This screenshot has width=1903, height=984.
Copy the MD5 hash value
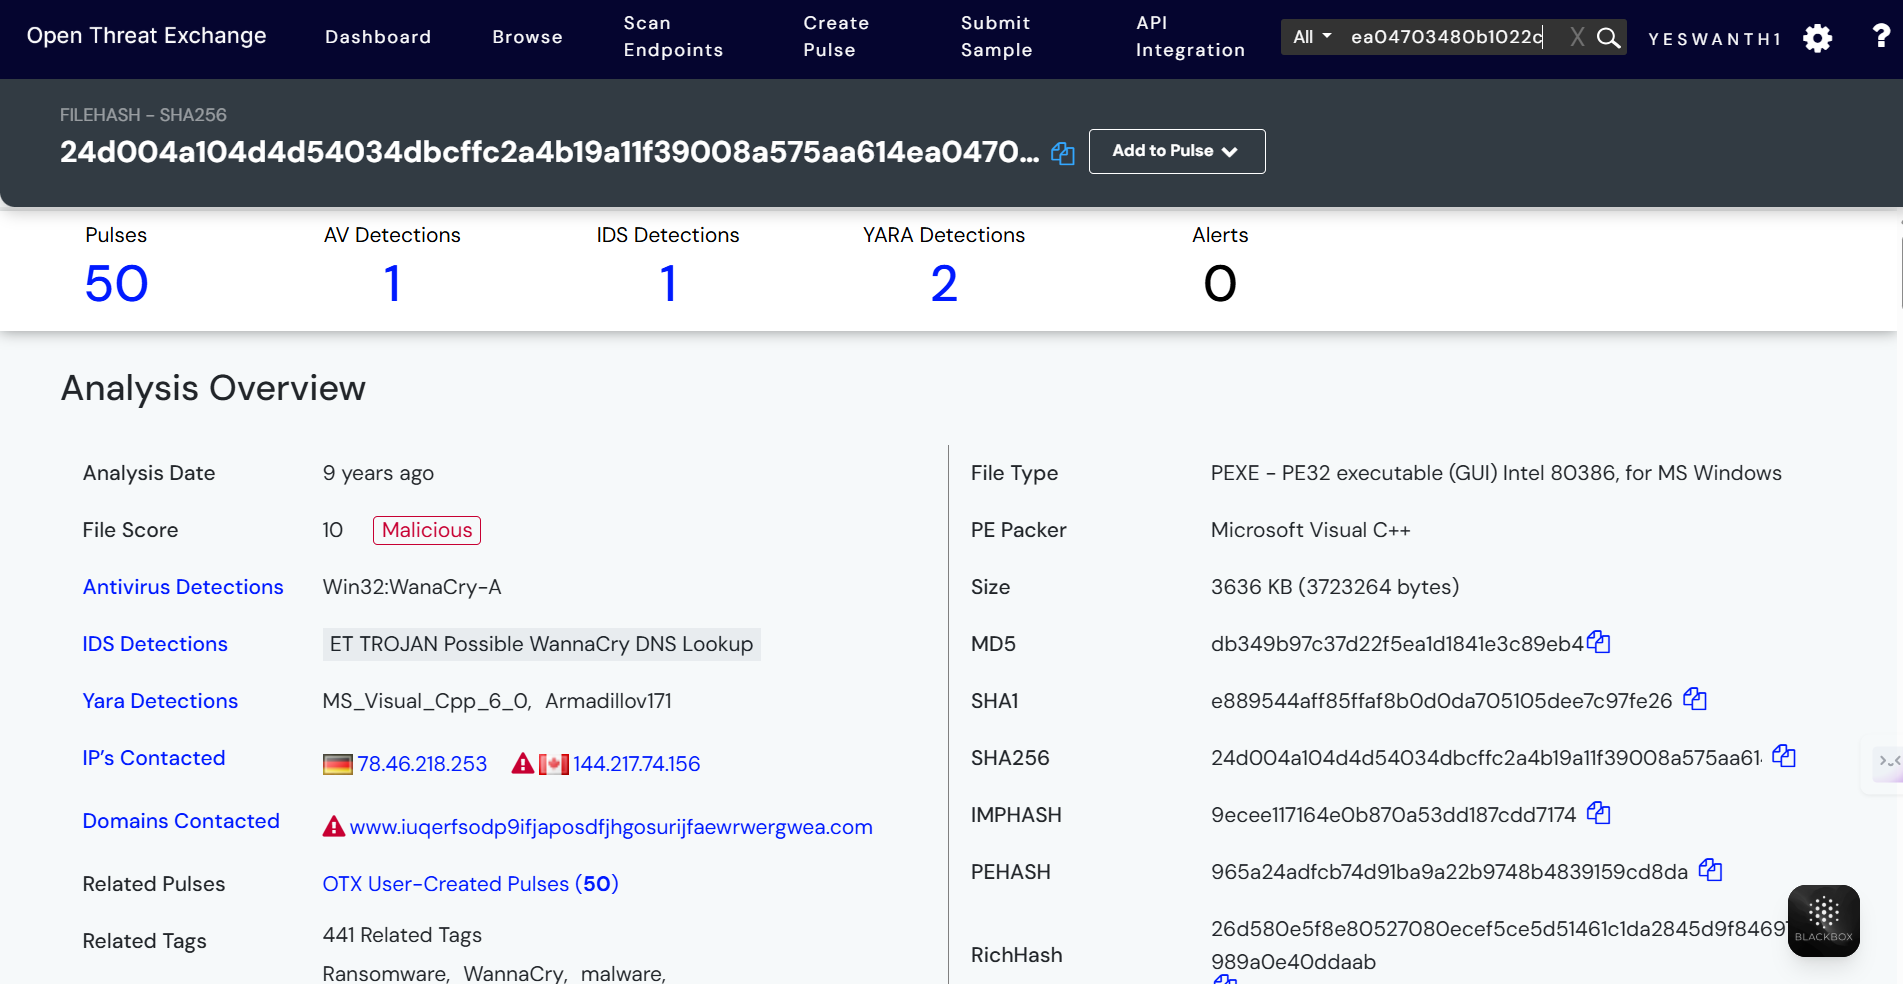click(x=1598, y=642)
